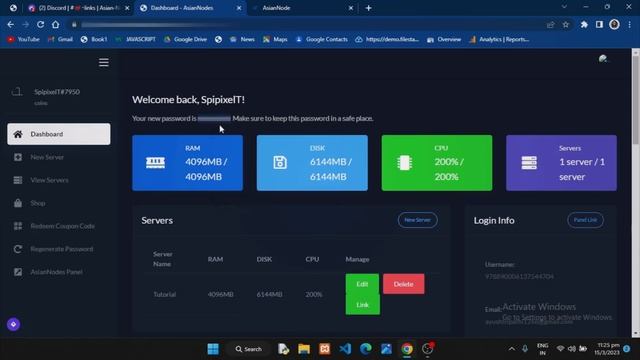The image size is (640, 360).
Task: Click the user avatar at top right
Action: 603,59
